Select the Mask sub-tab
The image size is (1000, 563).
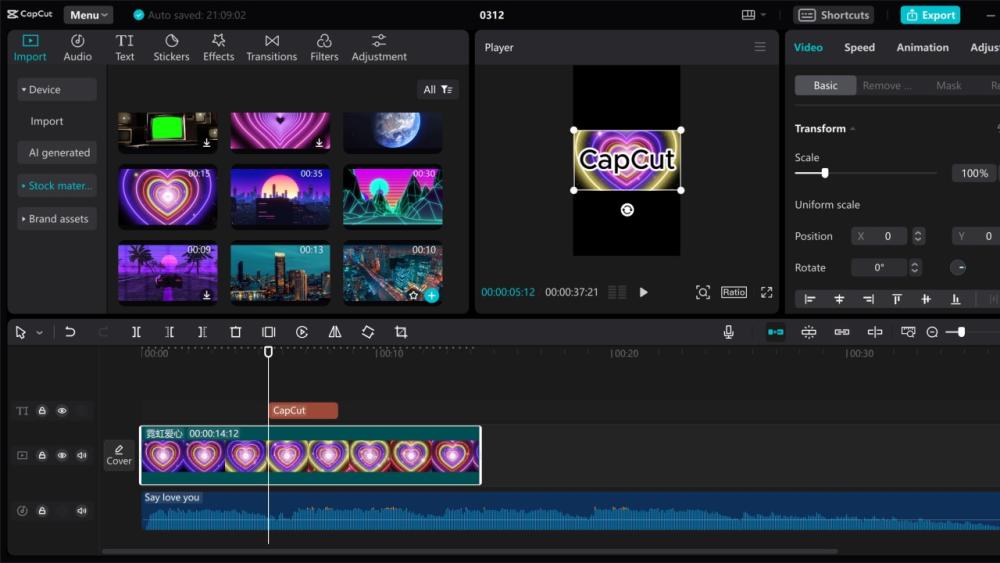click(948, 85)
